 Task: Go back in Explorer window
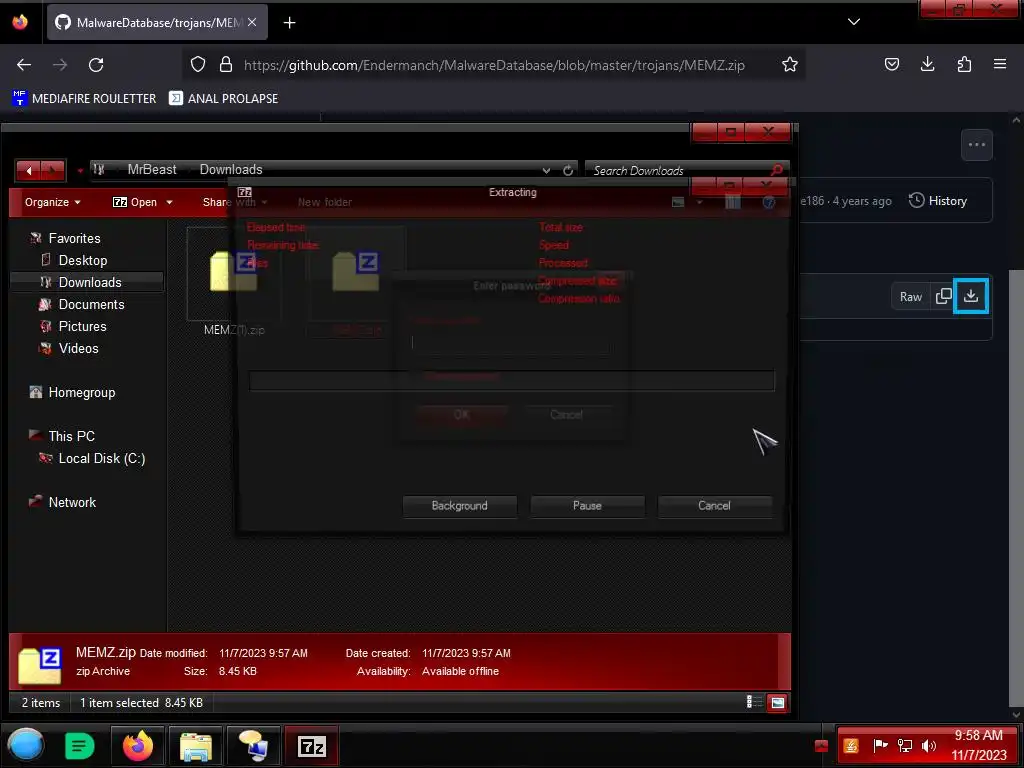[29, 171]
